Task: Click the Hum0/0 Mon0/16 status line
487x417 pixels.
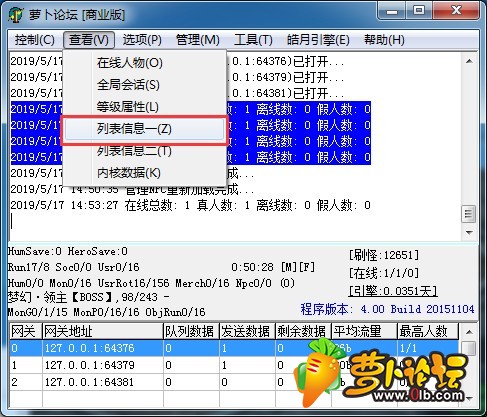Action: pyautogui.click(x=151, y=283)
